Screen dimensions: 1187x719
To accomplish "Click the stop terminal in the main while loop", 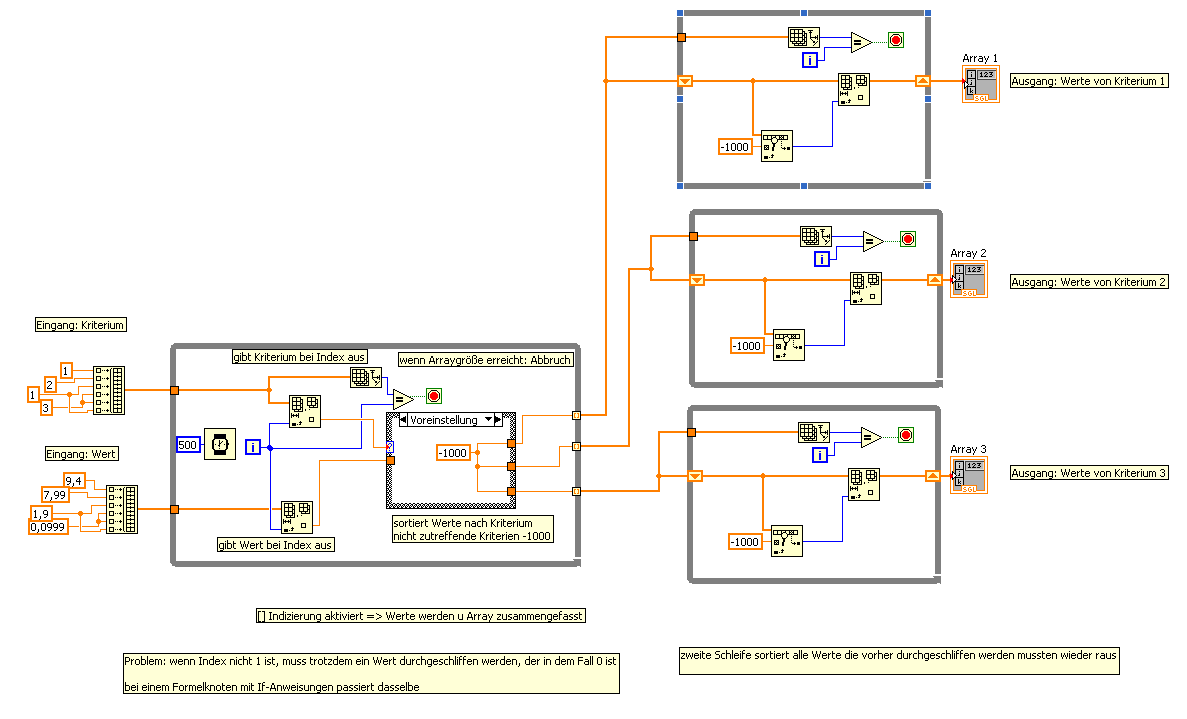I will point(434,396).
